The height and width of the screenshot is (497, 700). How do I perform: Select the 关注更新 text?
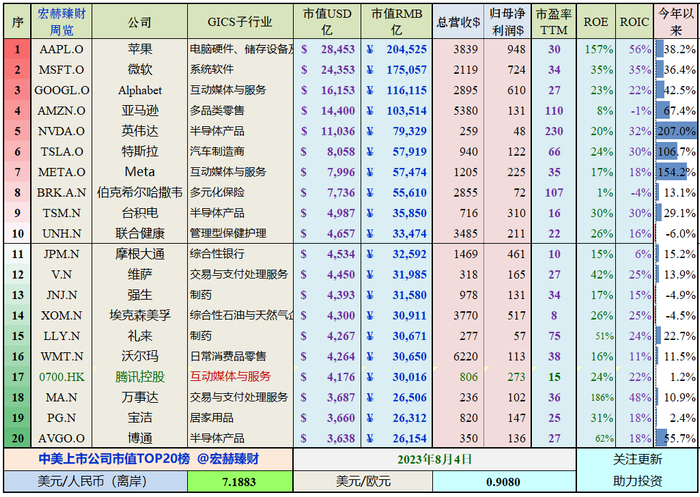(x=637, y=459)
